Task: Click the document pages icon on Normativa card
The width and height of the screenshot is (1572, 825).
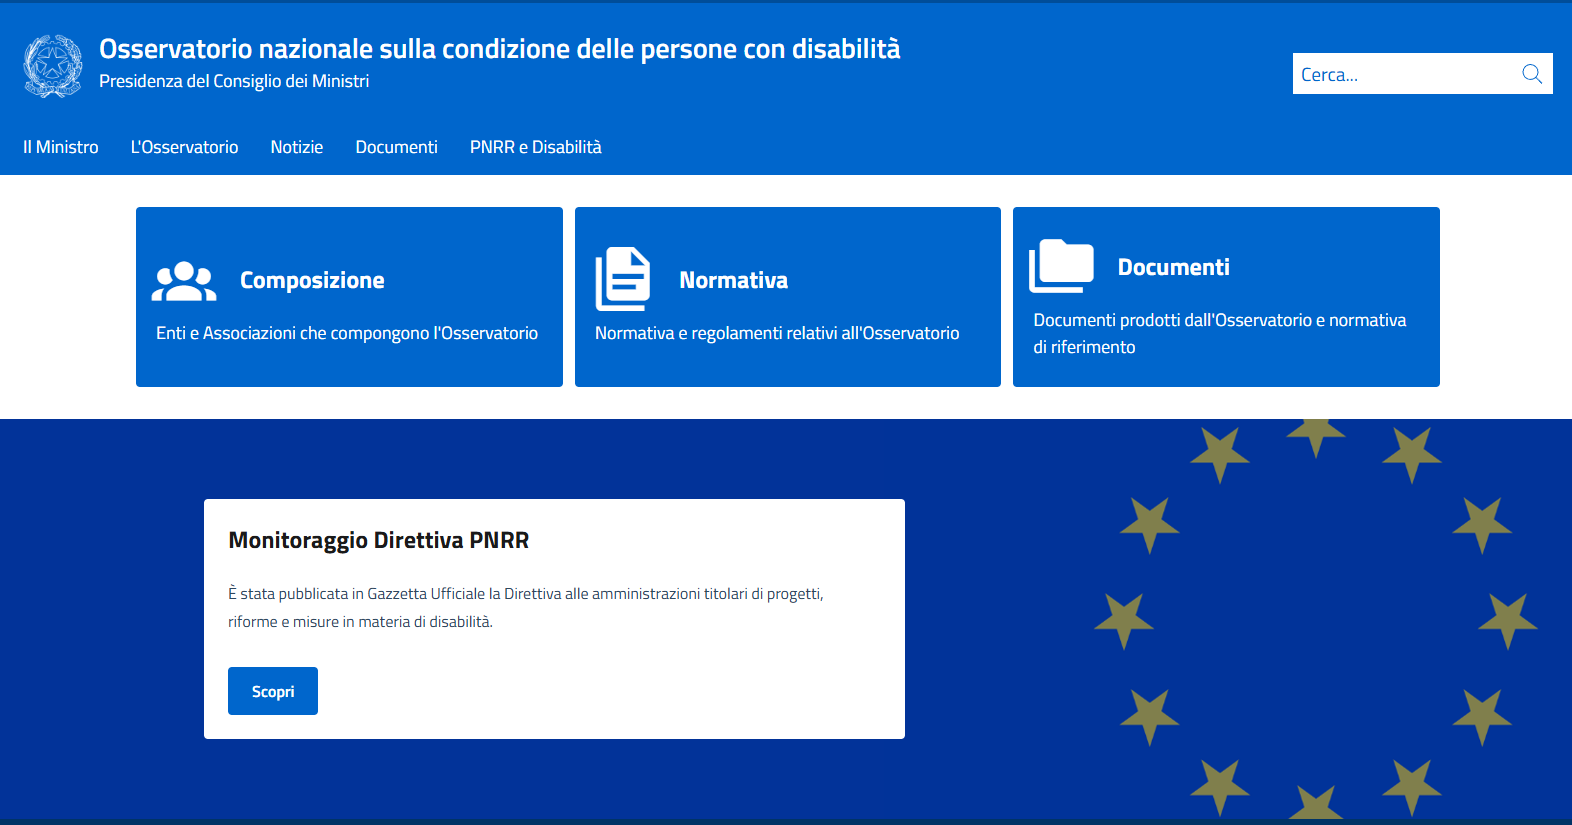Action: pyautogui.click(x=623, y=279)
